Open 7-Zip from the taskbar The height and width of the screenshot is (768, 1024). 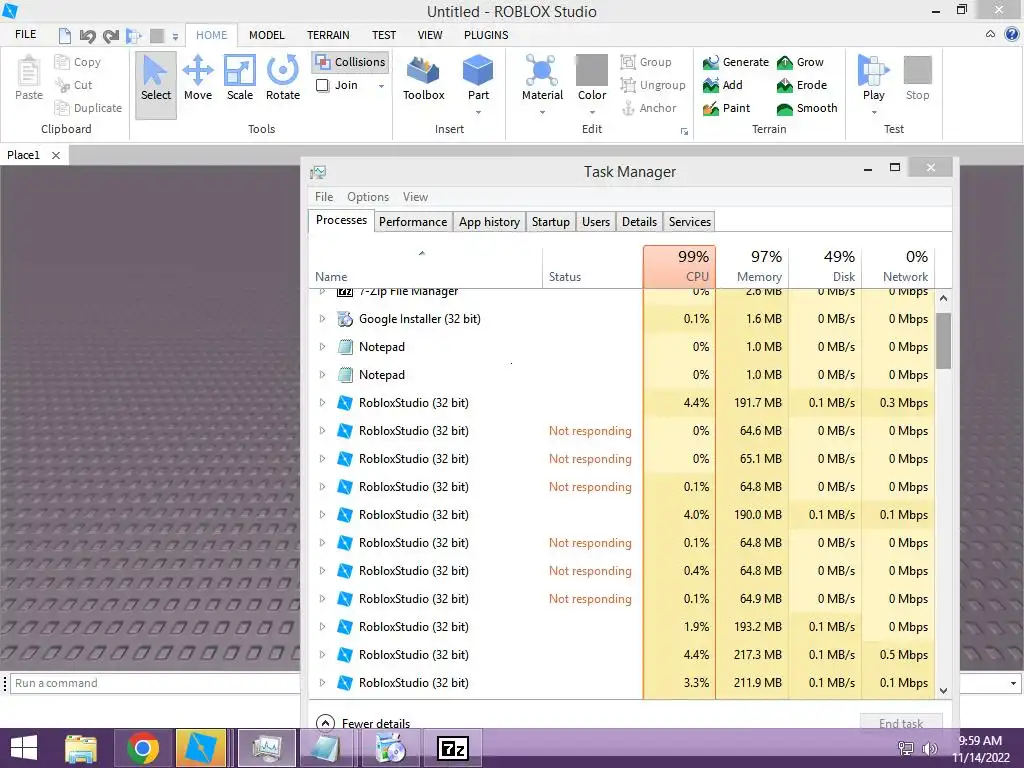tap(454, 748)
